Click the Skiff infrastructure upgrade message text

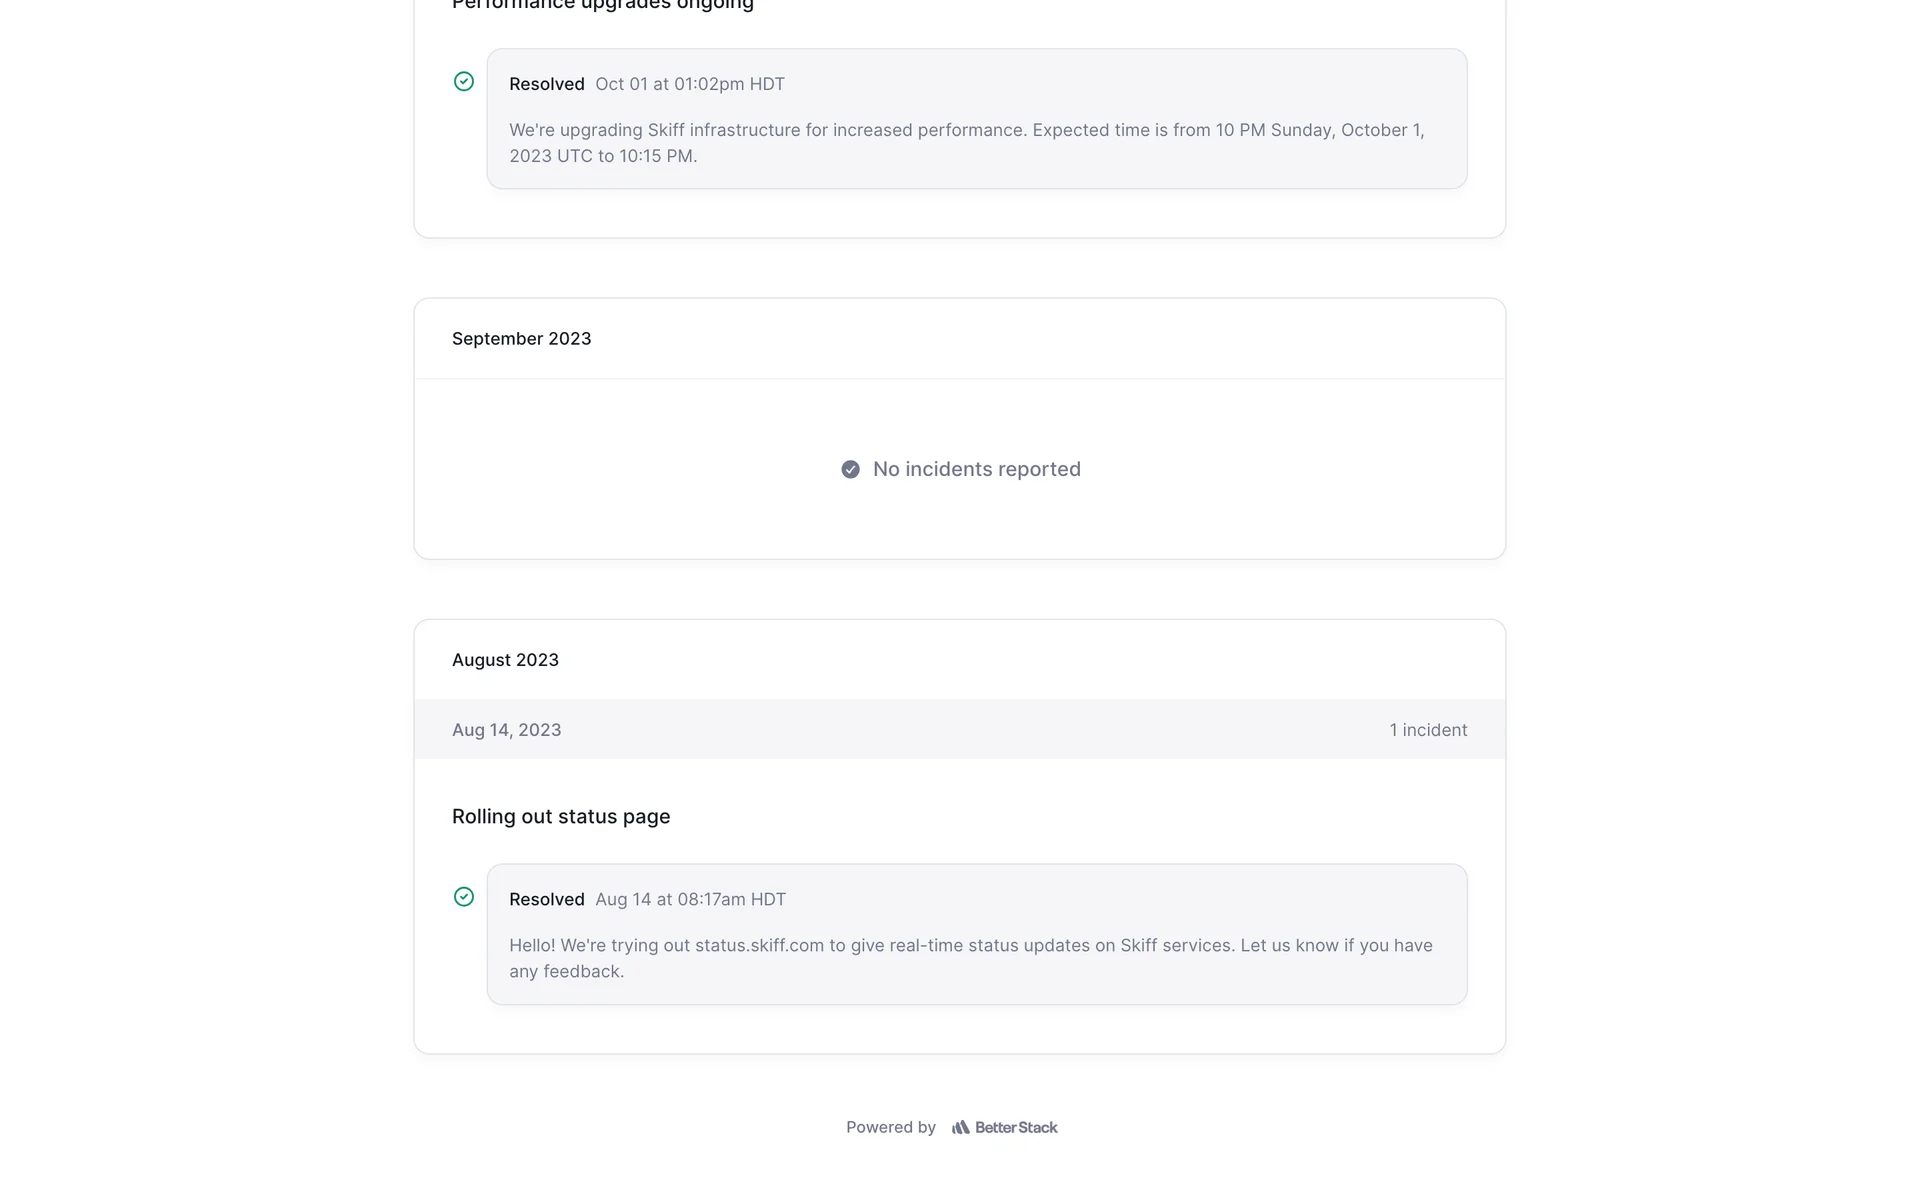[x=966, y=143]
